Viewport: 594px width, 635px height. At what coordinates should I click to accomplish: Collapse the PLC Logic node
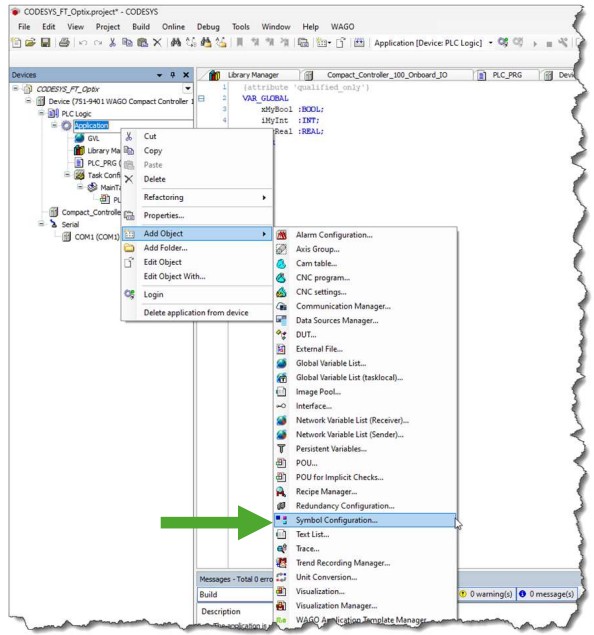41,113
